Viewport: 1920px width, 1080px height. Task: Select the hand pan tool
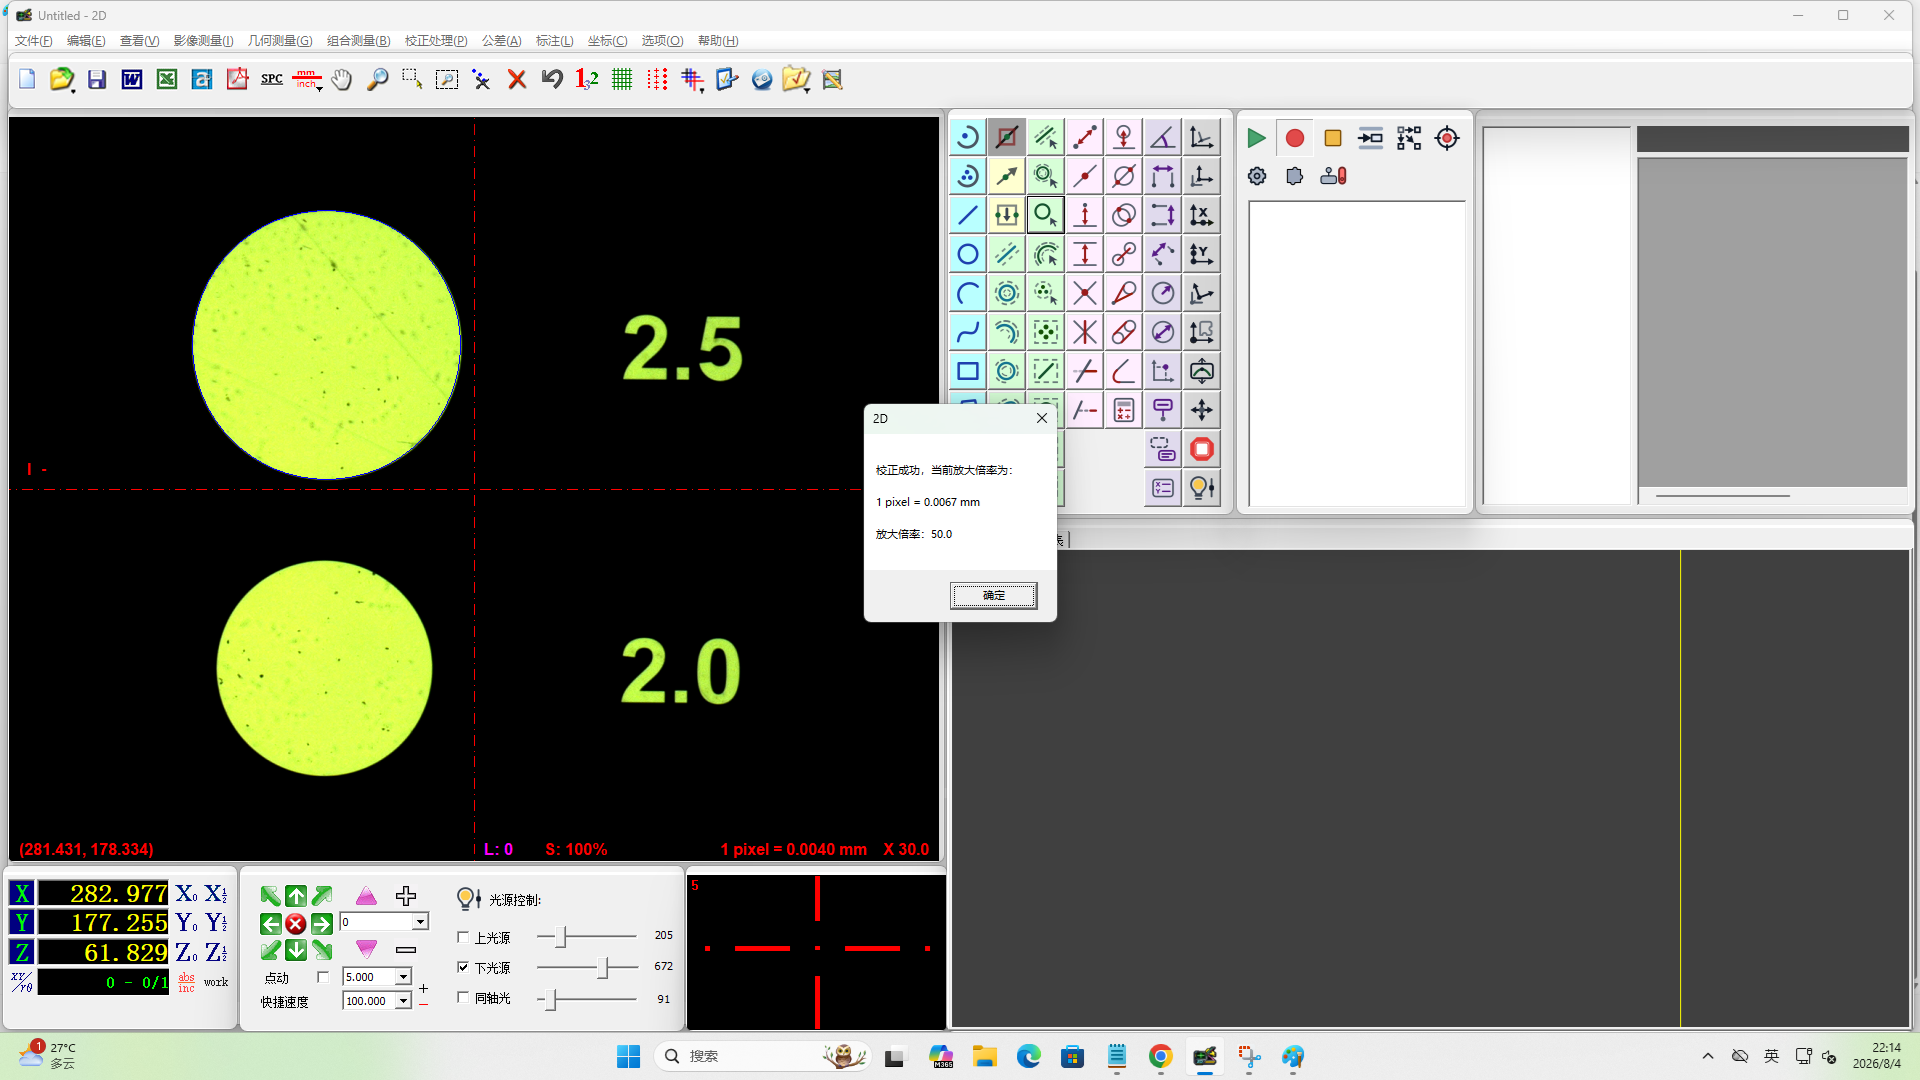pyautogui.click(x=342, y=79)
